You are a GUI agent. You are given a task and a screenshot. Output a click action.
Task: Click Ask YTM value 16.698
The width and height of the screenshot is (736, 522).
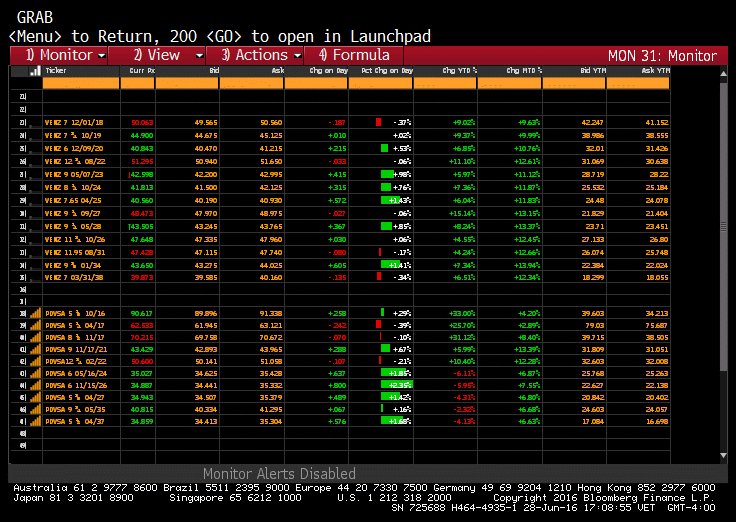(x=657, y=421)
